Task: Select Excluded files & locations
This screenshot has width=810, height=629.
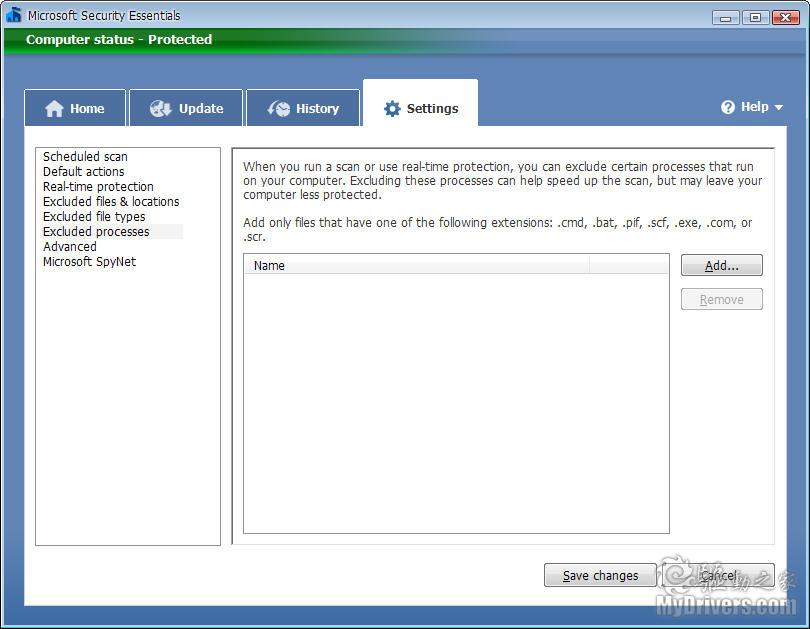Action: tap(111, 201)
